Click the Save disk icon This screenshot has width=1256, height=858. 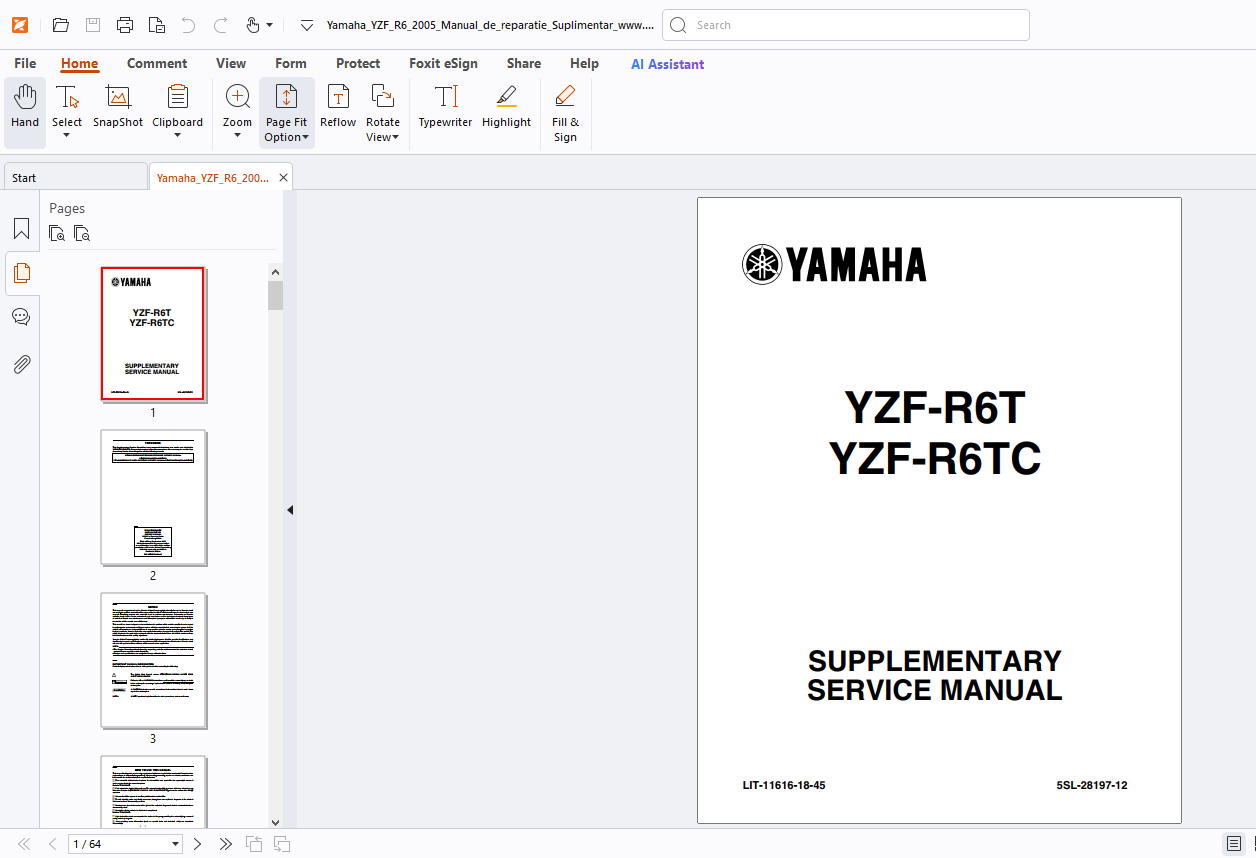[x=93, y=25]
